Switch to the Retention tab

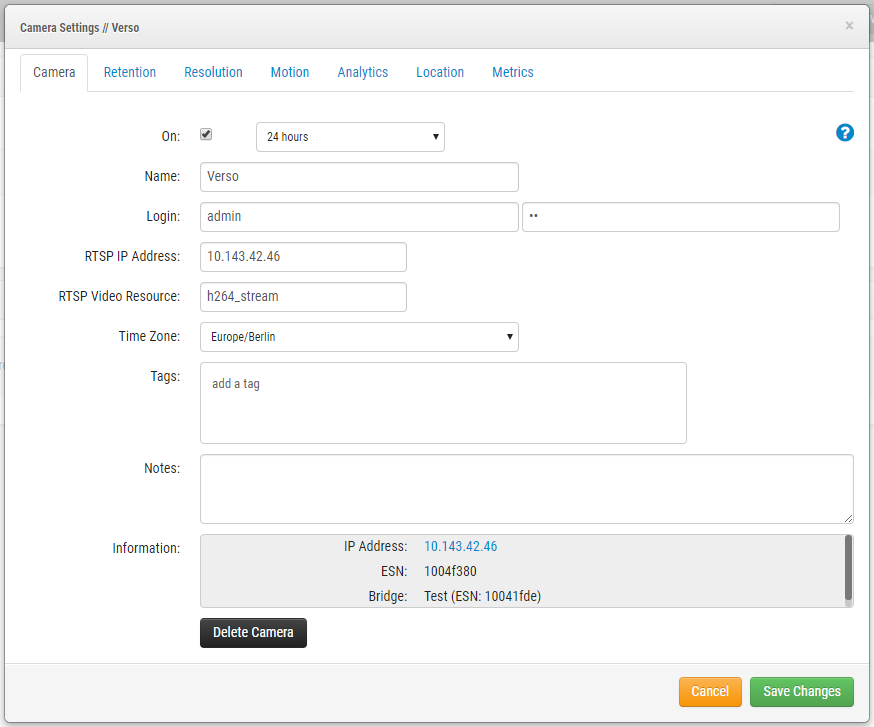(130, 72)
